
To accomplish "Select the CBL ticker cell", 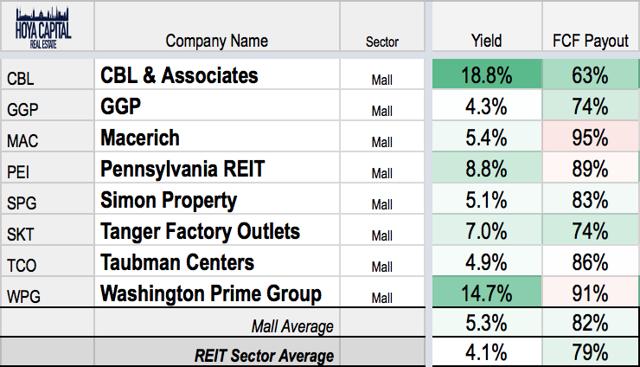I will [47, 74].
